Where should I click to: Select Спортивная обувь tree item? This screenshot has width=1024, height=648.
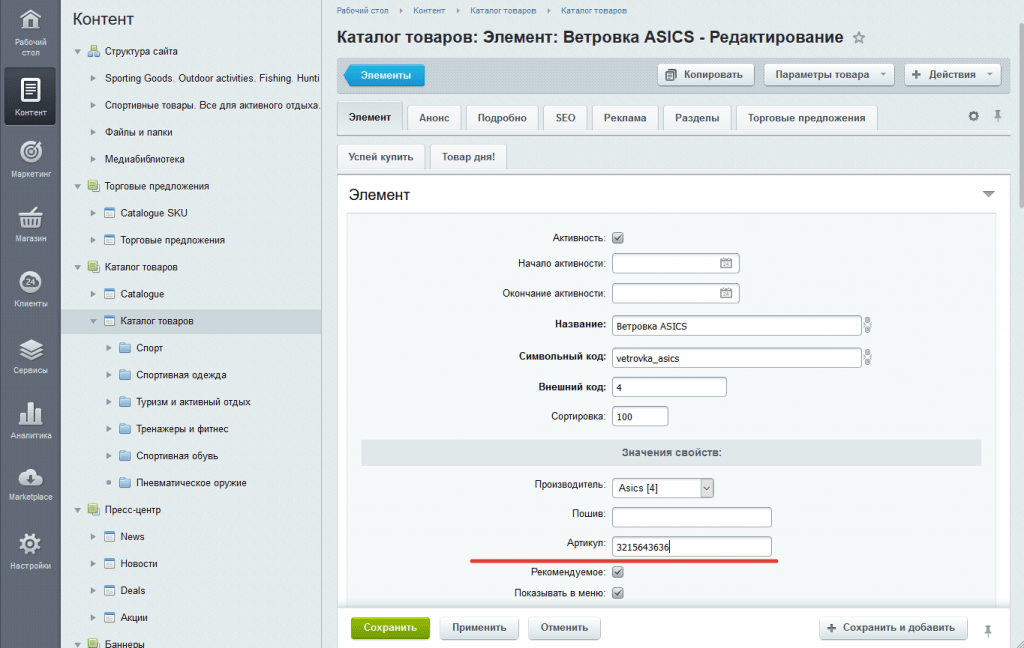(177, 456)
